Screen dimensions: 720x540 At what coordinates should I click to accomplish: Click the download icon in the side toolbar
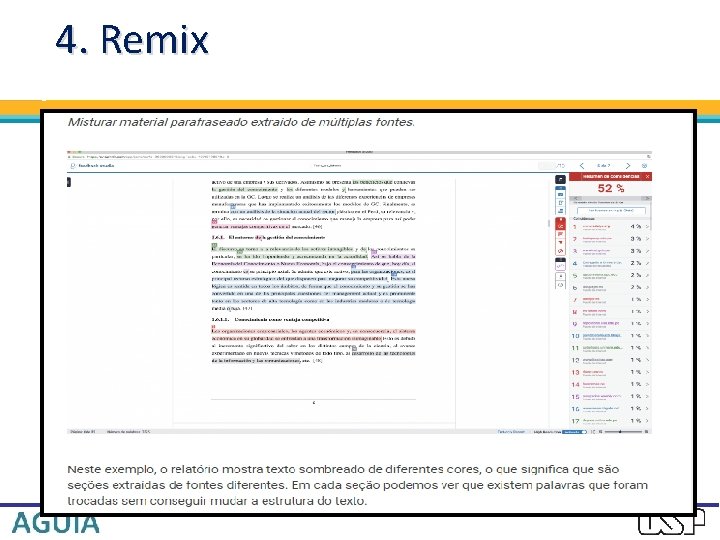coord(560,276)
